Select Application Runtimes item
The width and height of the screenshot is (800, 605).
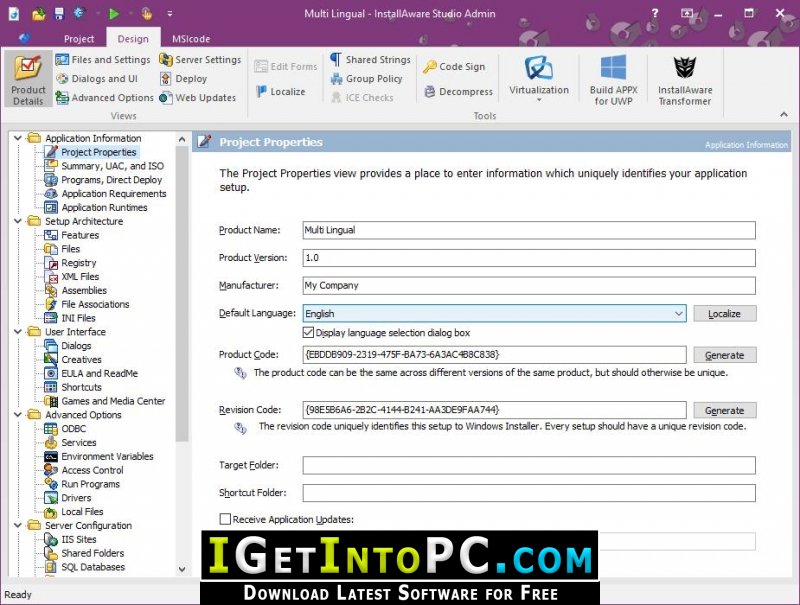96,207
